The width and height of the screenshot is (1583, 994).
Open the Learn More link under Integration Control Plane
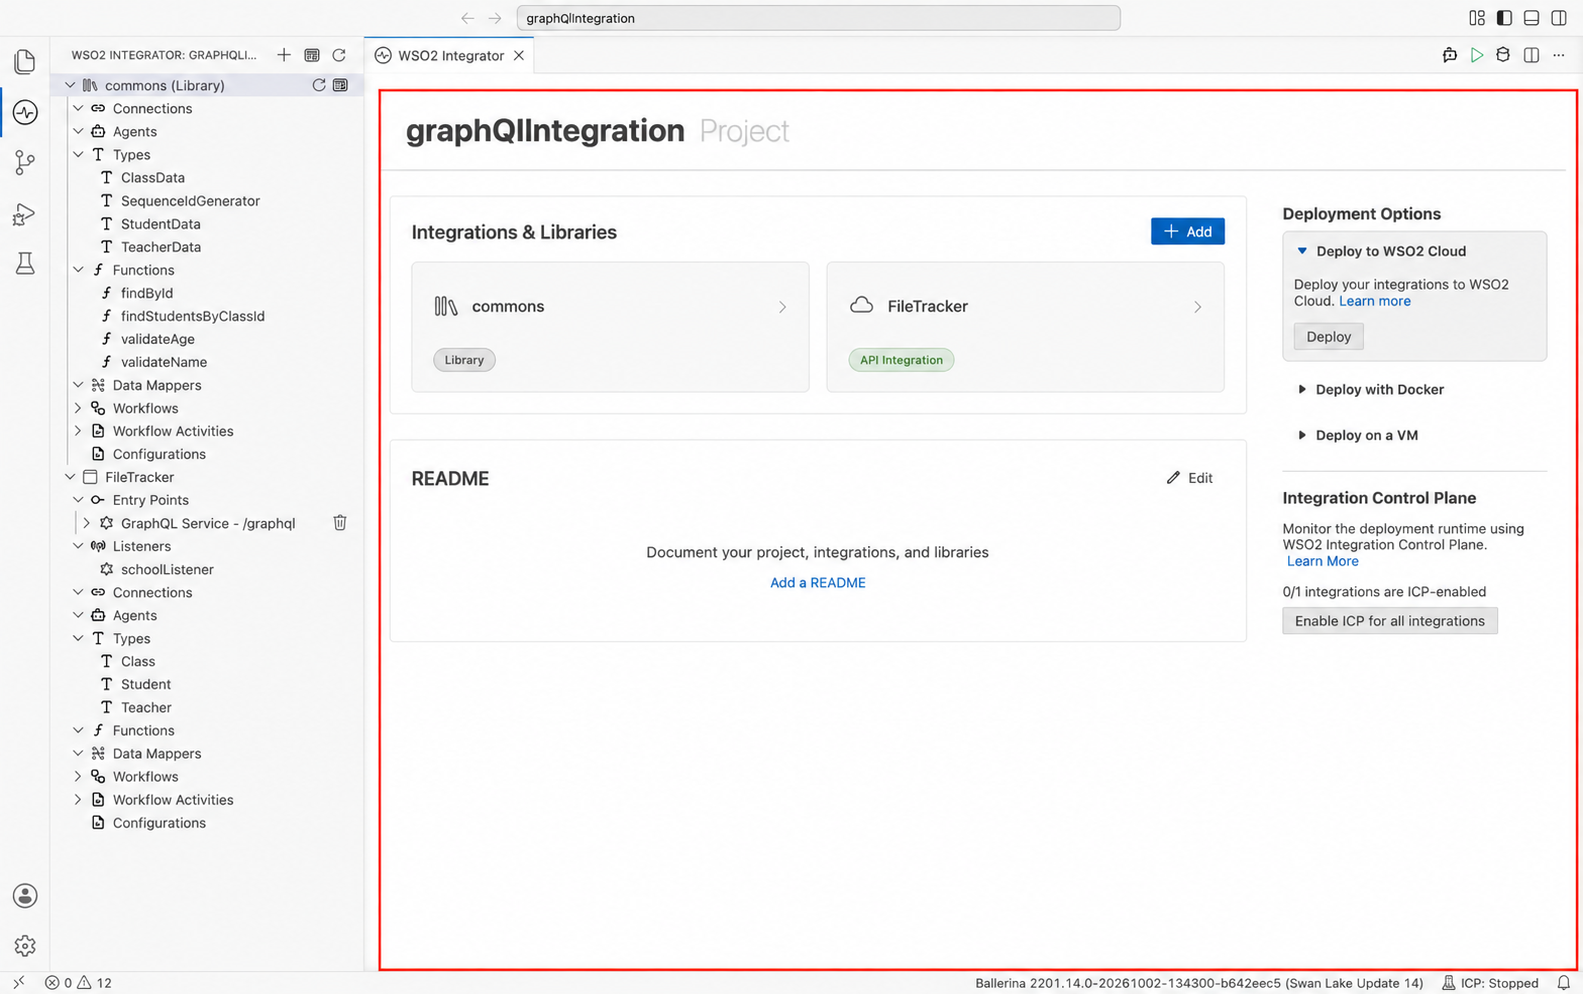pyautogui.click(x=1322, y=561)
